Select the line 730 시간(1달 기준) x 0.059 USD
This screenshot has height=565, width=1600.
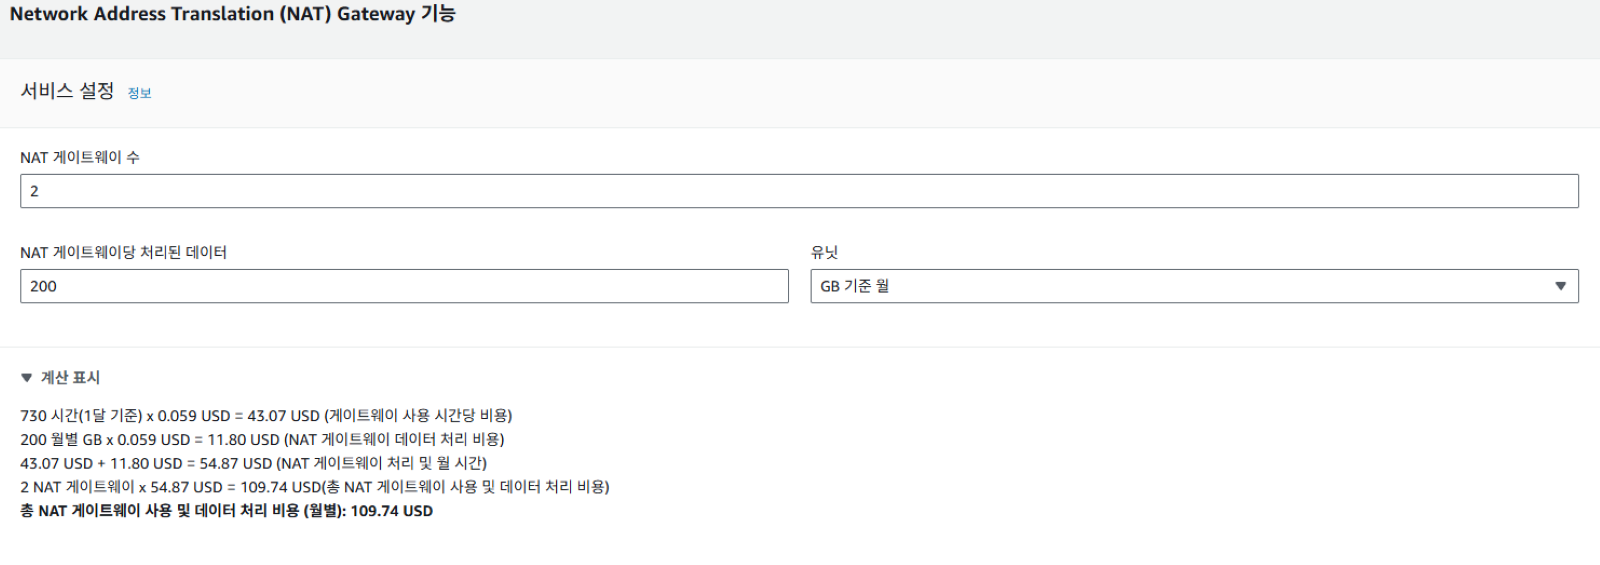tap(266, 415)
